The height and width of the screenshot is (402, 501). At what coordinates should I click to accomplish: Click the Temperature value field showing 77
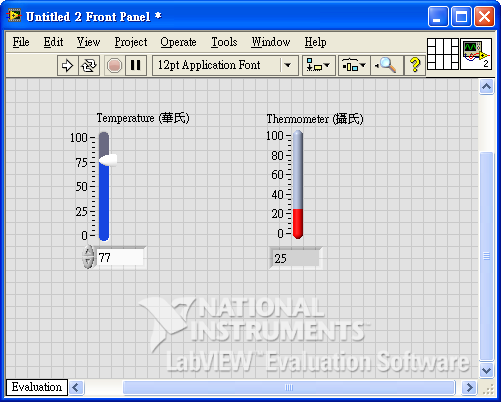pyautogui.click(x=120, y=257)
